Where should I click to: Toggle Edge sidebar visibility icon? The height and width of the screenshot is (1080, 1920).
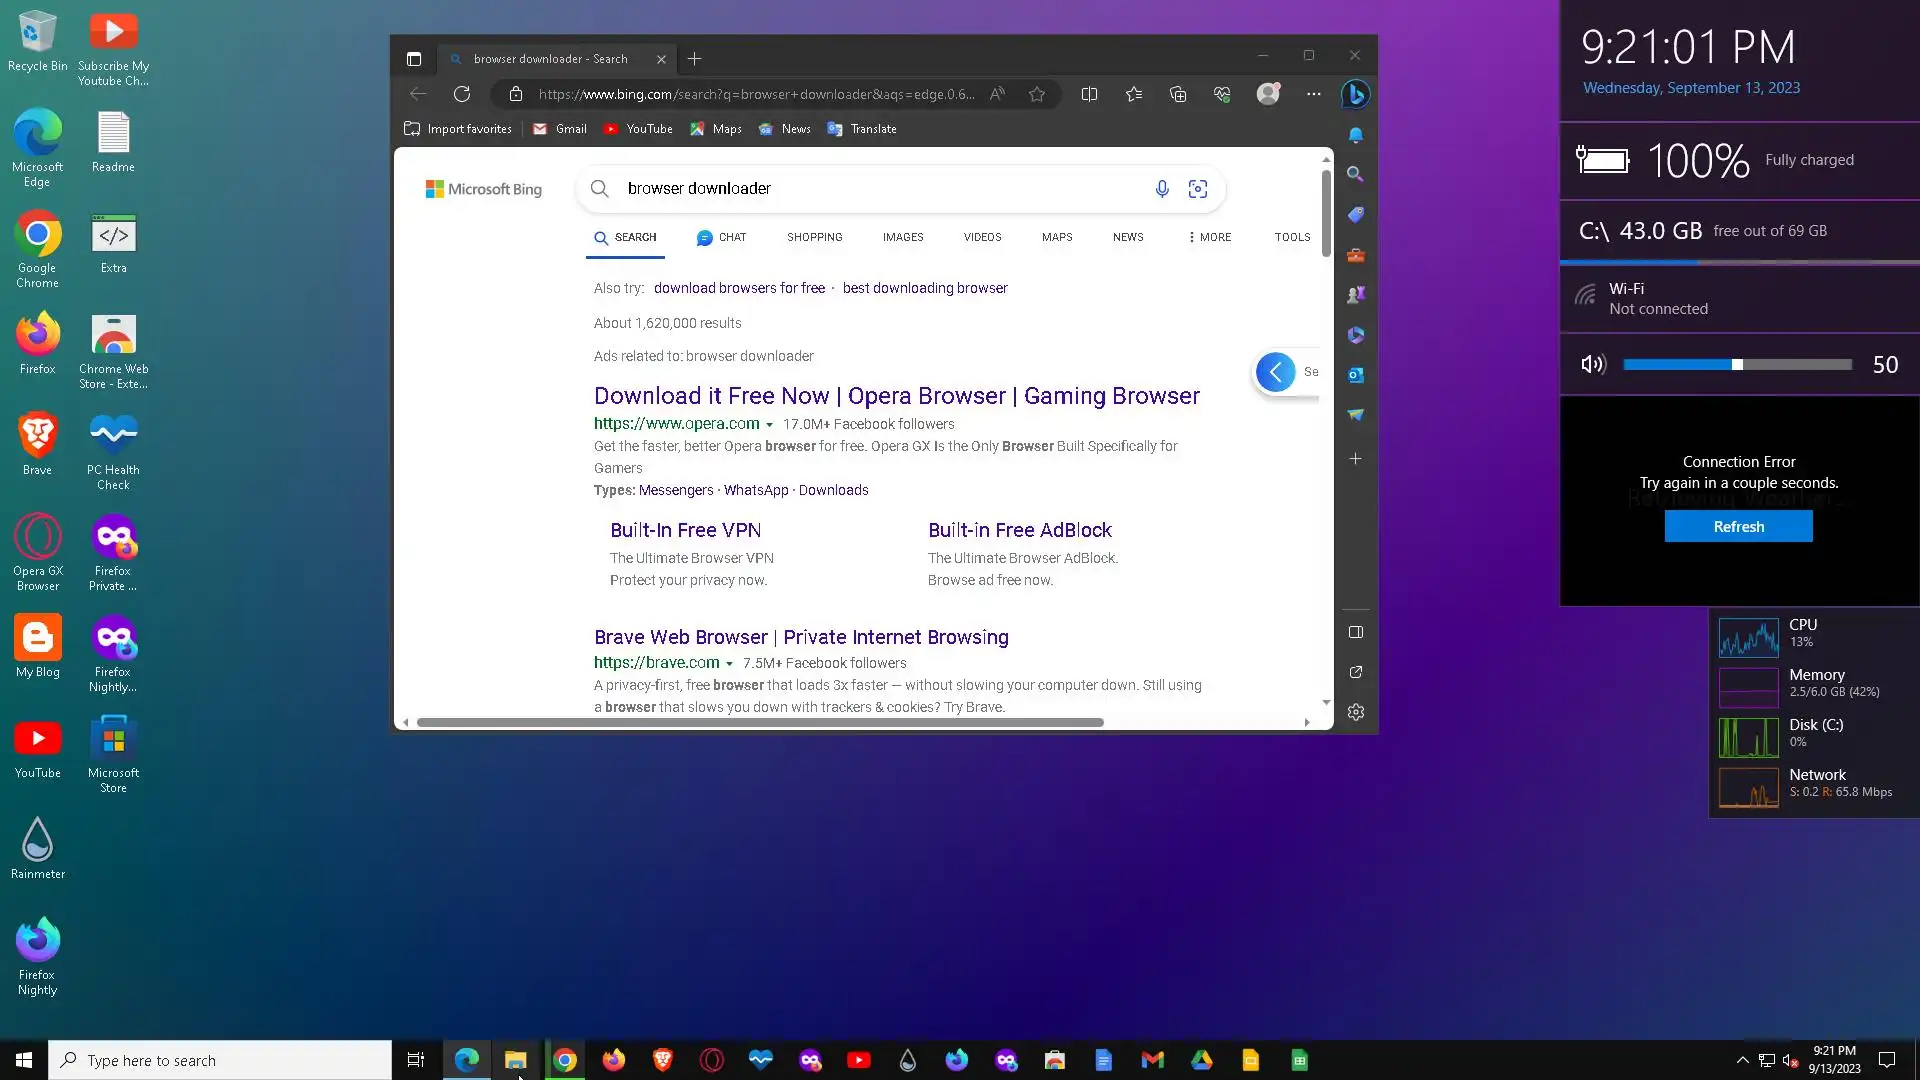[1356, 632]
